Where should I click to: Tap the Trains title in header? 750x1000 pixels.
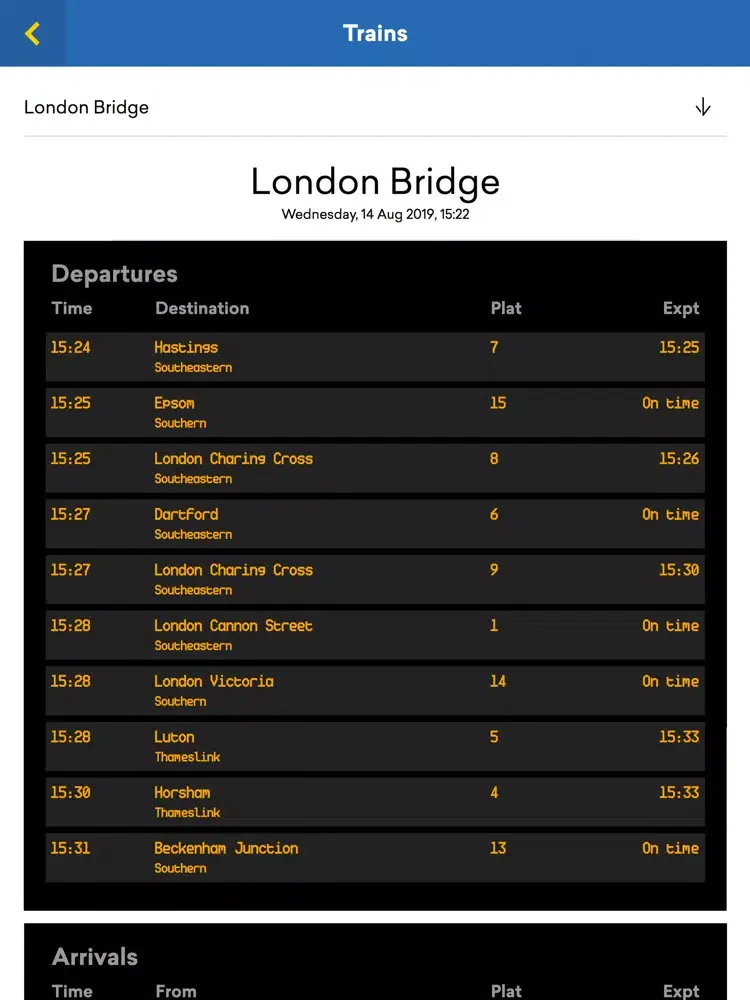coord(375,33)
